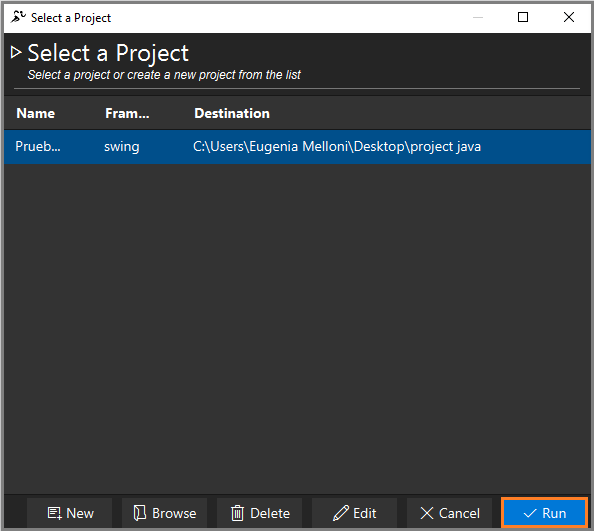The width and height of the screenshot is (594, 531).
Task: Click the Cancel X icon
Action: [x=427, y=514]
